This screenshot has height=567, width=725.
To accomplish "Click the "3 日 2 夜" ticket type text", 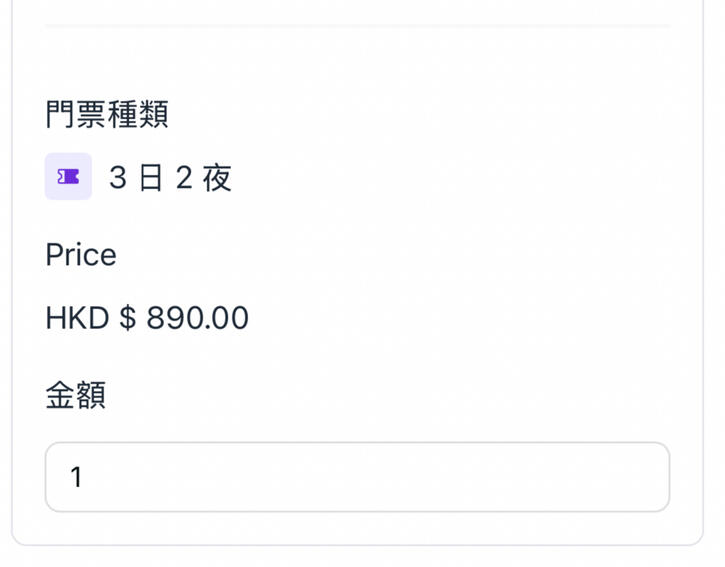I will pyautogui.click(x=170, y=178).
